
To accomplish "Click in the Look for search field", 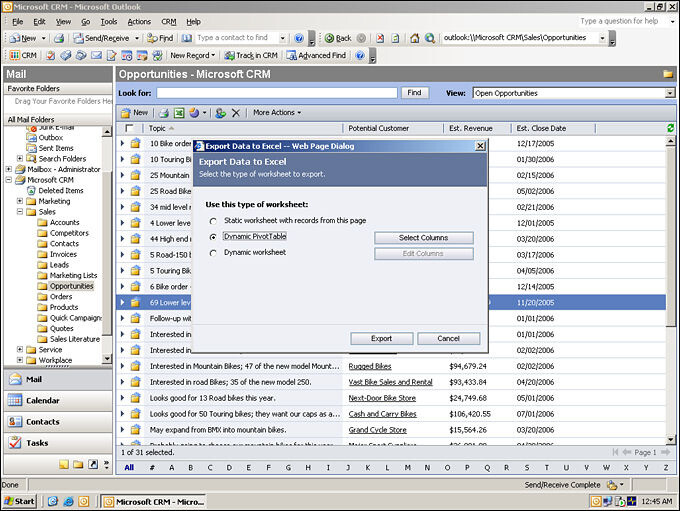I will (x=277, y=93).
